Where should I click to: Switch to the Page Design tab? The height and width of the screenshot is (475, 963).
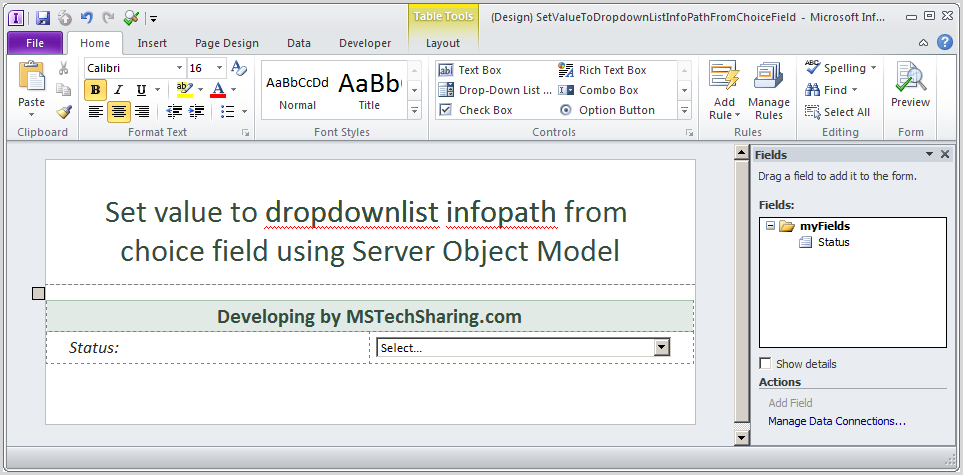[227, 43]
